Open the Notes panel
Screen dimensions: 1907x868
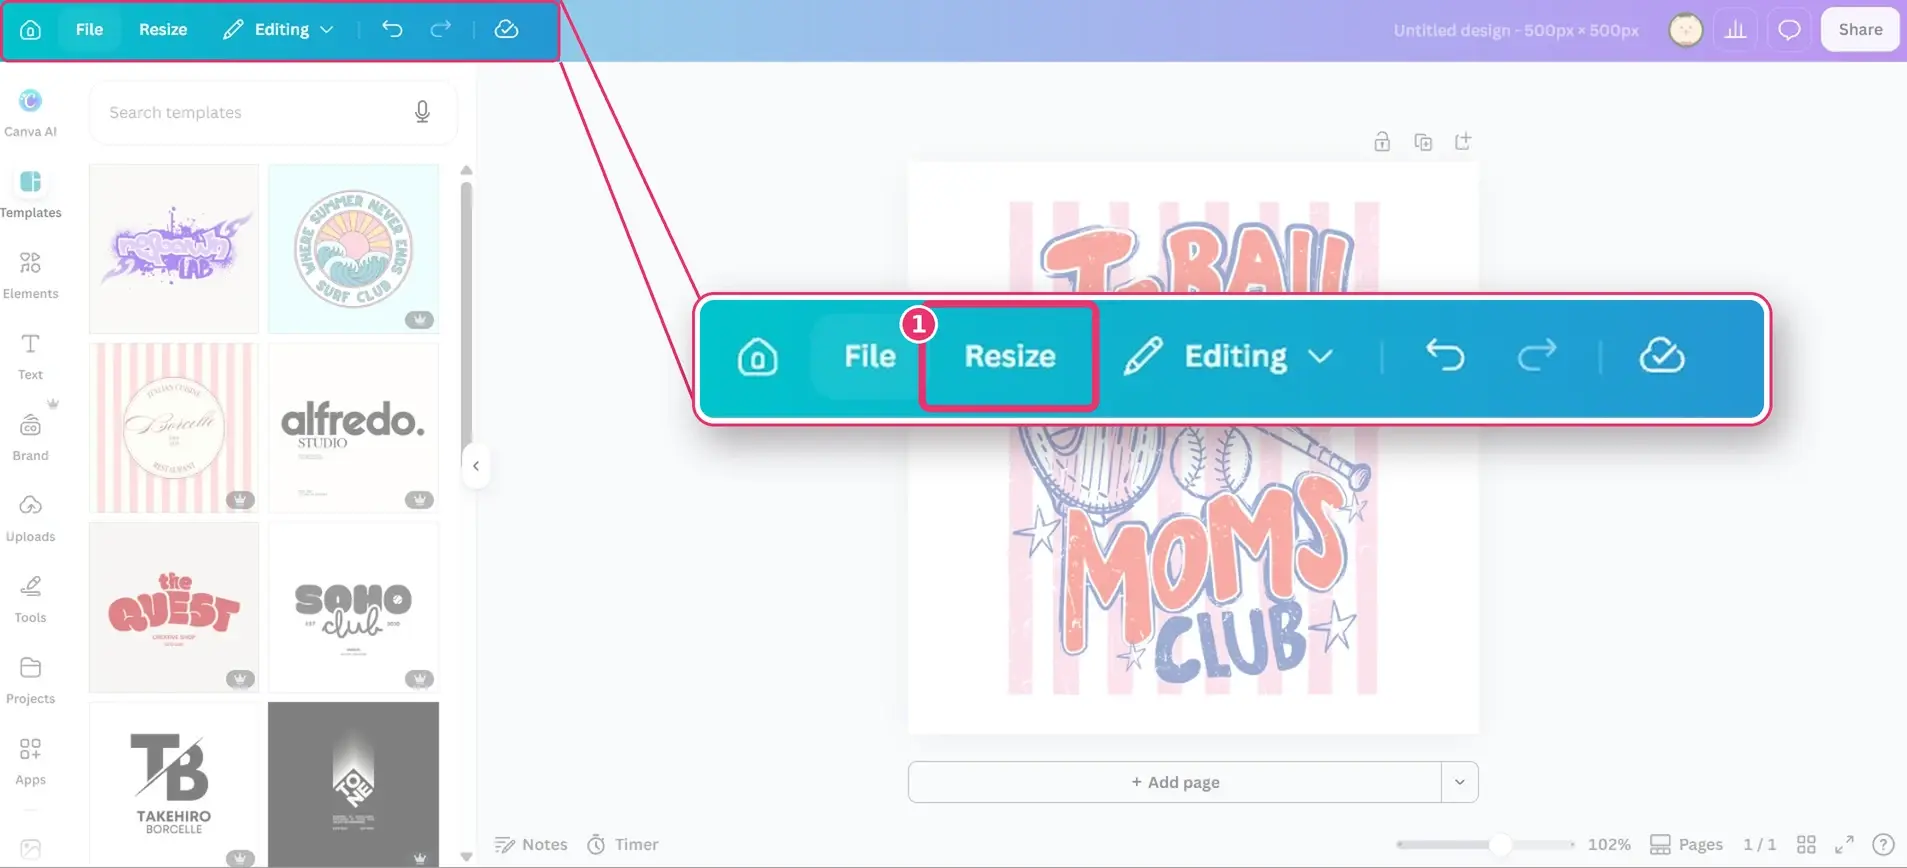(x=531, y=845)
